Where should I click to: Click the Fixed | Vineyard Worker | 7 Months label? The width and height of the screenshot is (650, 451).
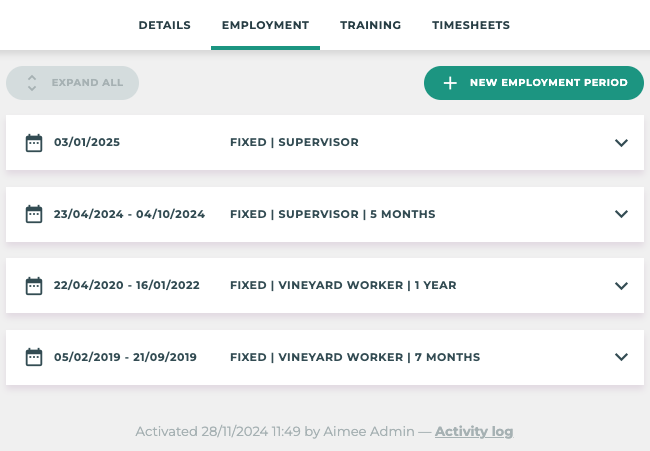click(x=354, y=357)
